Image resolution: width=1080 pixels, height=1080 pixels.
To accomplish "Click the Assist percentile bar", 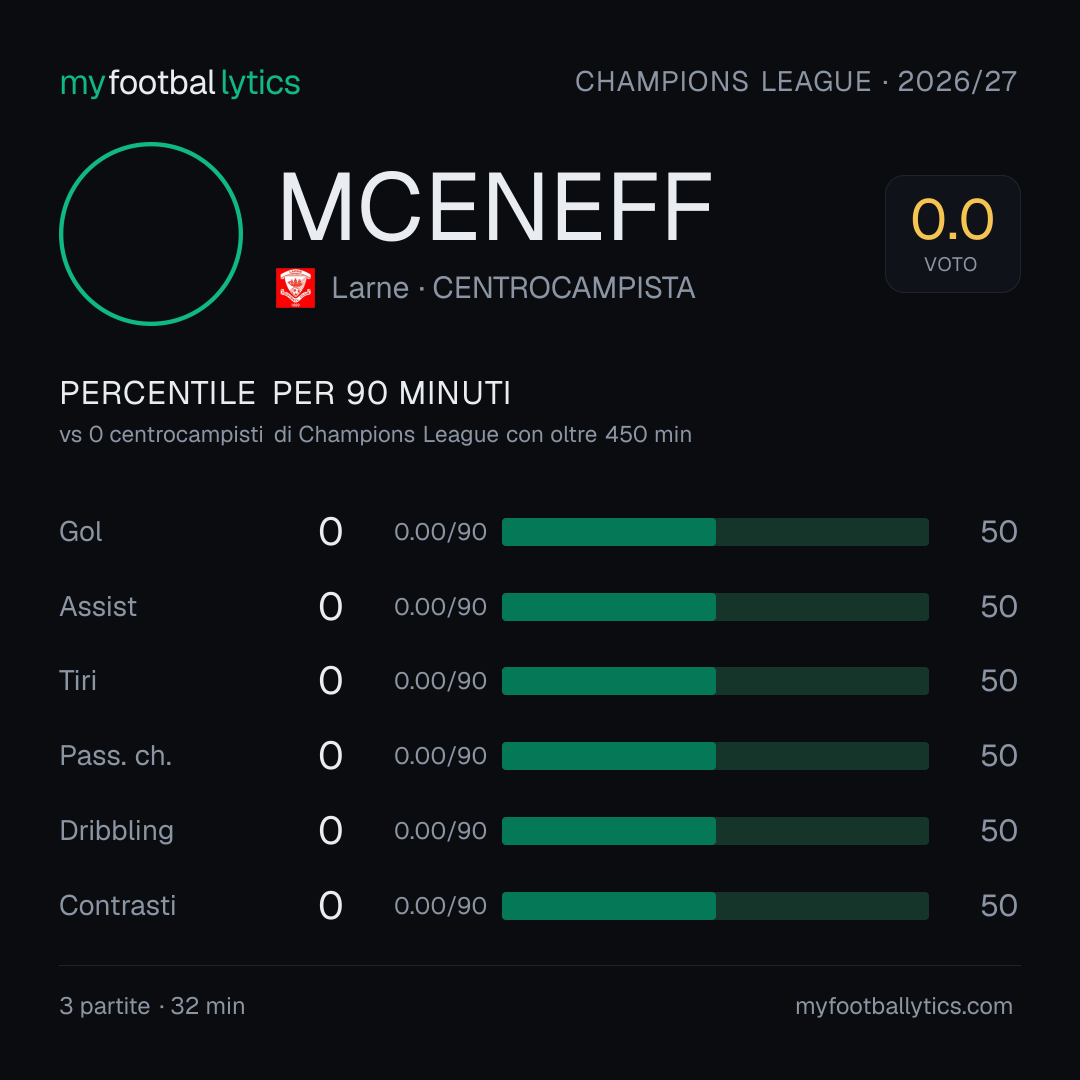I will 715,607.
